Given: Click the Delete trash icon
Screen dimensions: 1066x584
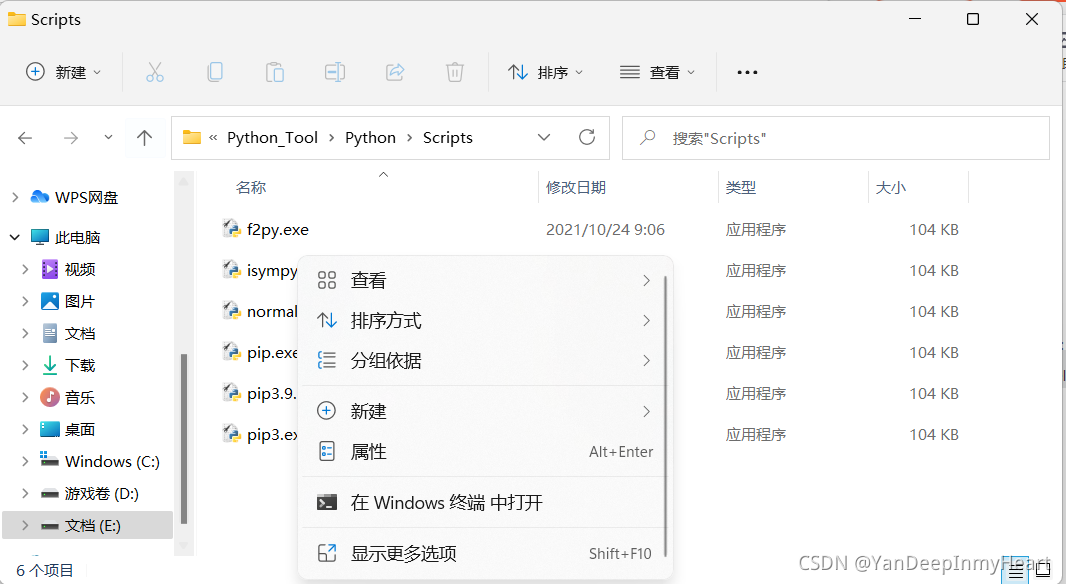Looking at the screenshot, I should click(455, 71).
